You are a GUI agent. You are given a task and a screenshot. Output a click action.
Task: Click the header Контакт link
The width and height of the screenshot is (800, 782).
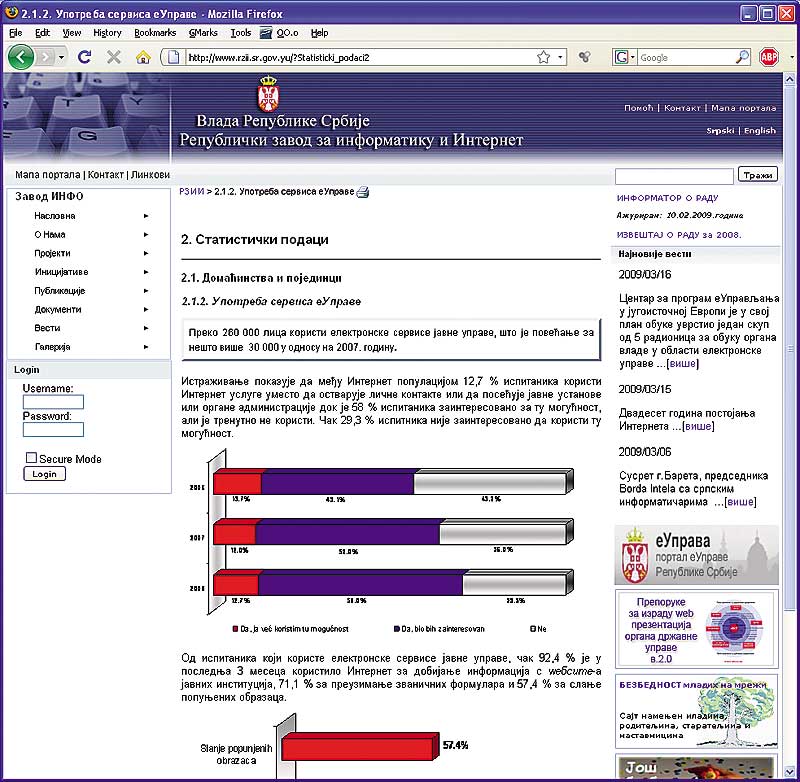682,108
